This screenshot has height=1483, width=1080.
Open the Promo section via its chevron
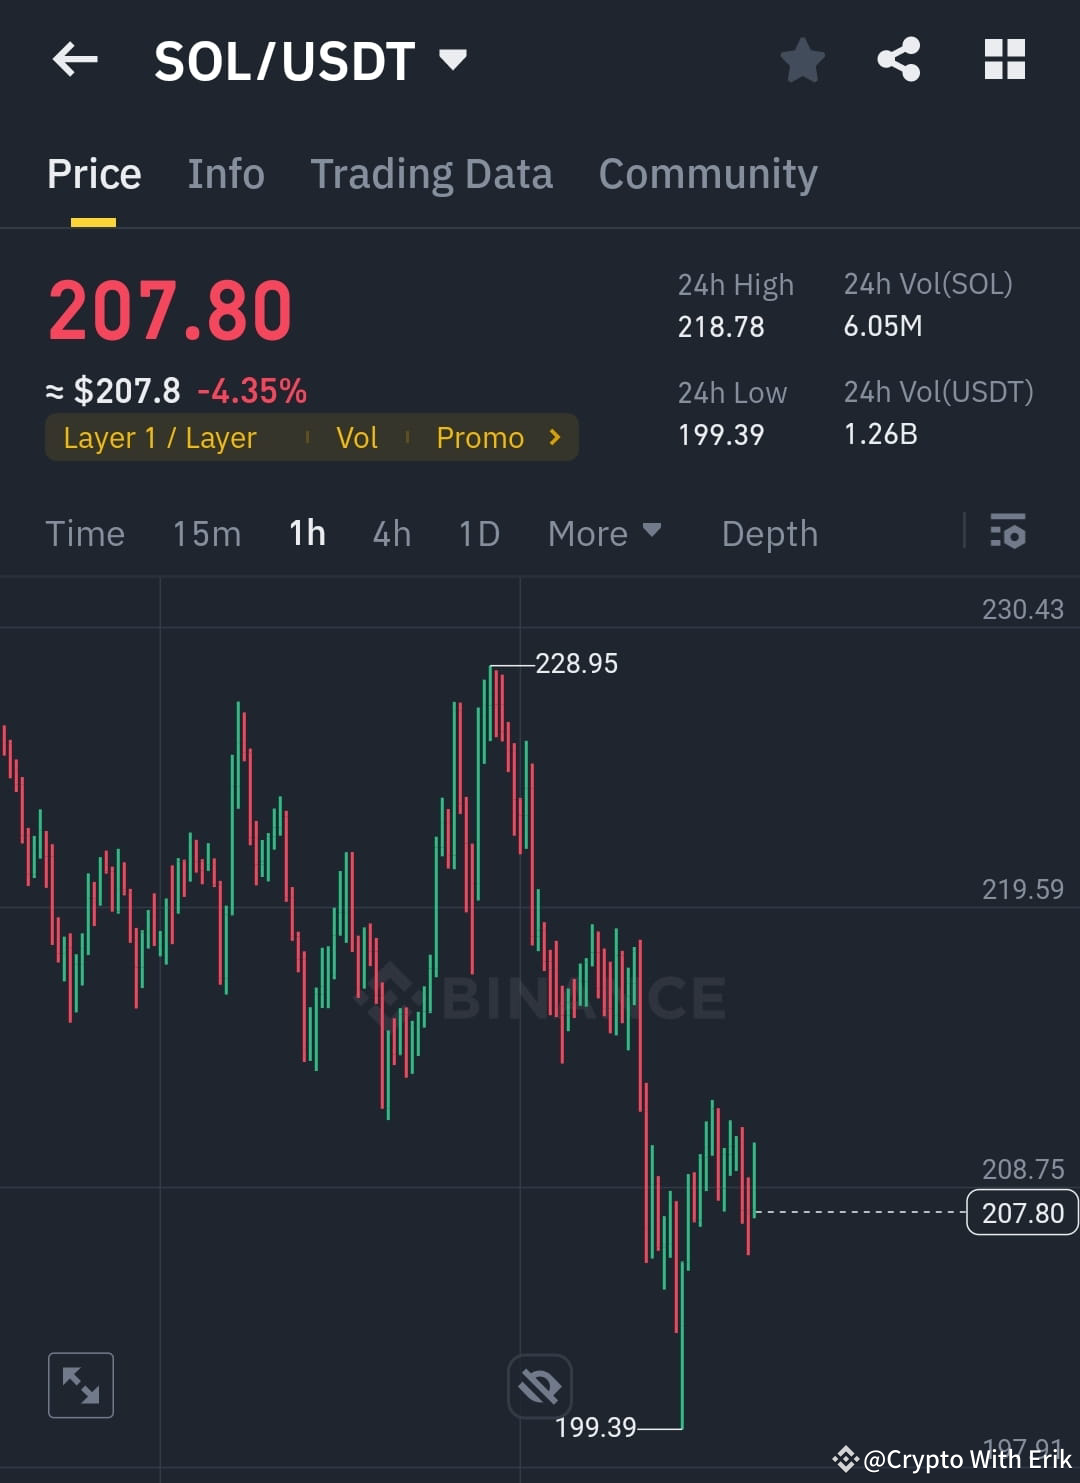click(553, 437)
